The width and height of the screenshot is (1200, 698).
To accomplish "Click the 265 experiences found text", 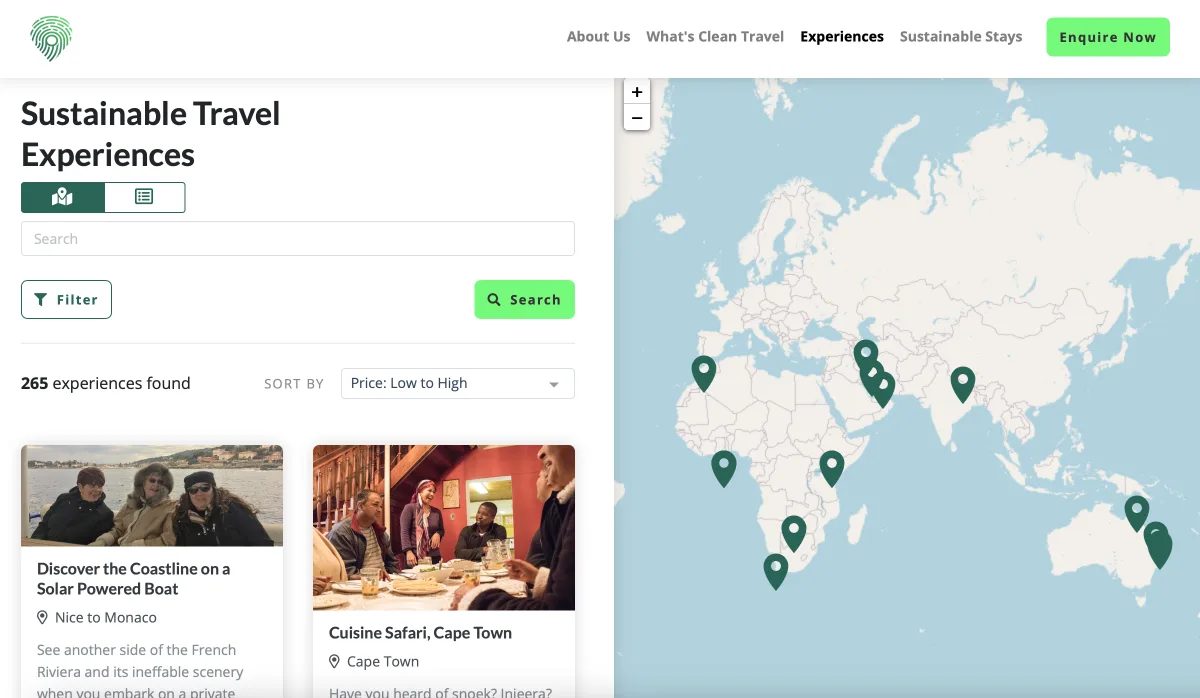I will [105, 383].
